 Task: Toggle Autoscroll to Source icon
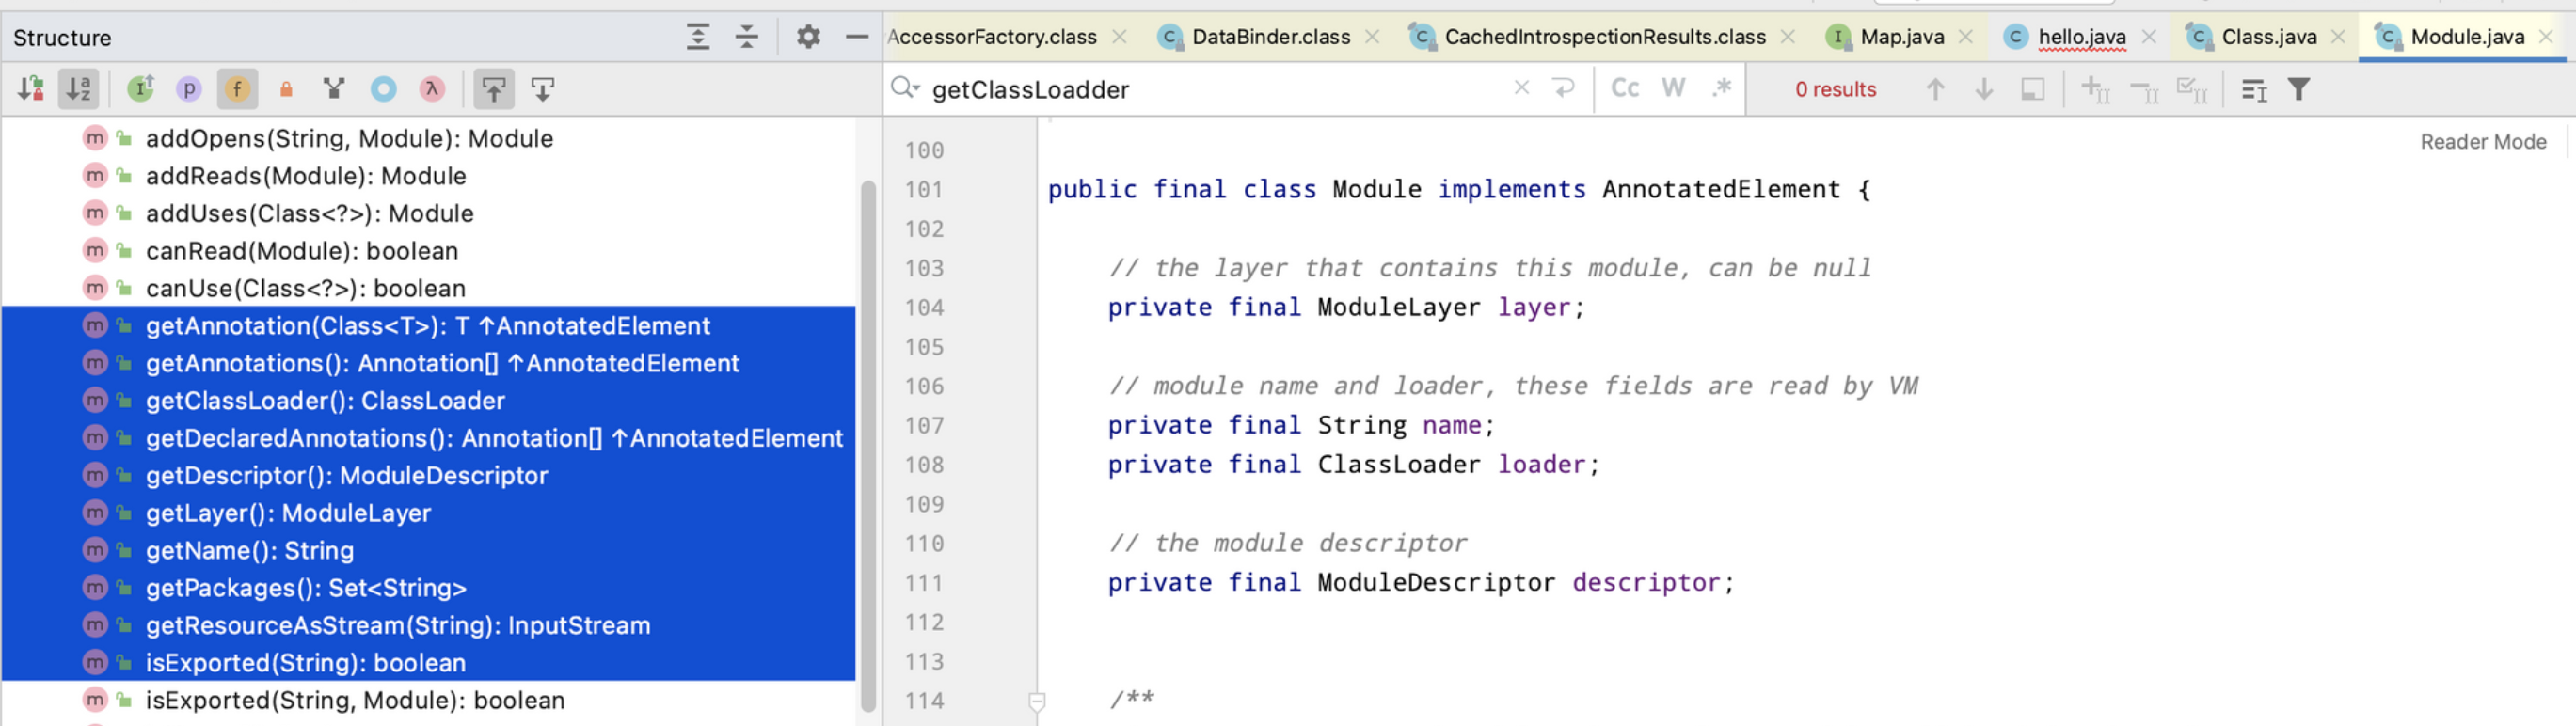tap(494, 89)
